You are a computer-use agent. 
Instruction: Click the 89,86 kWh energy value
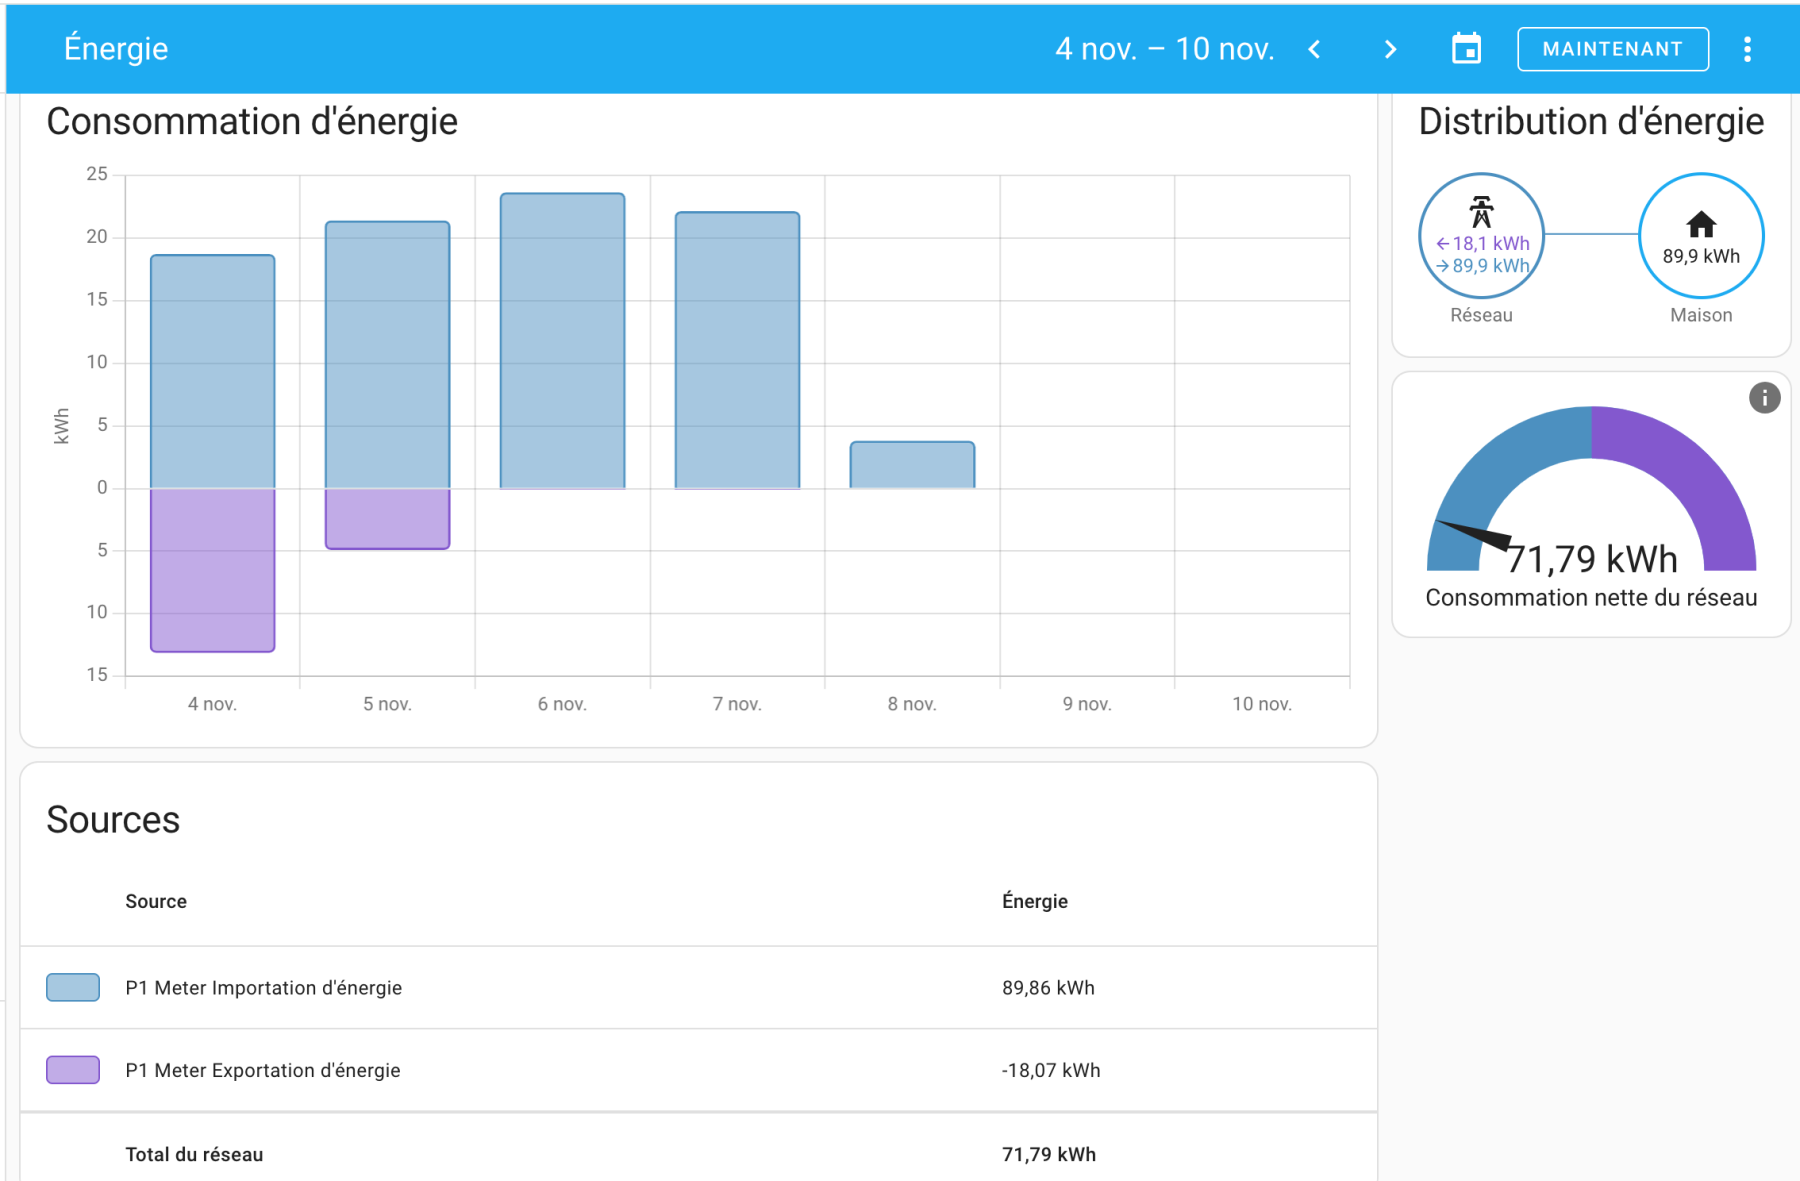click(1048, 988)
